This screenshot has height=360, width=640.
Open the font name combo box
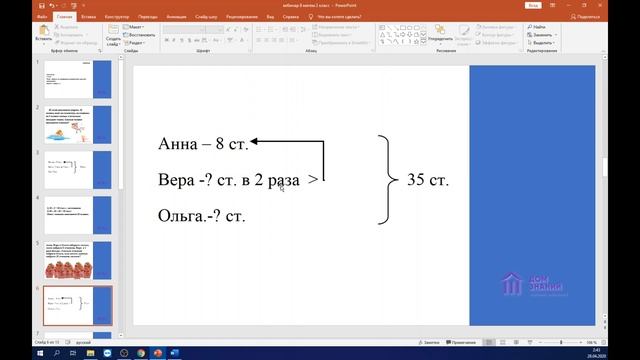[x=184, y=29]
